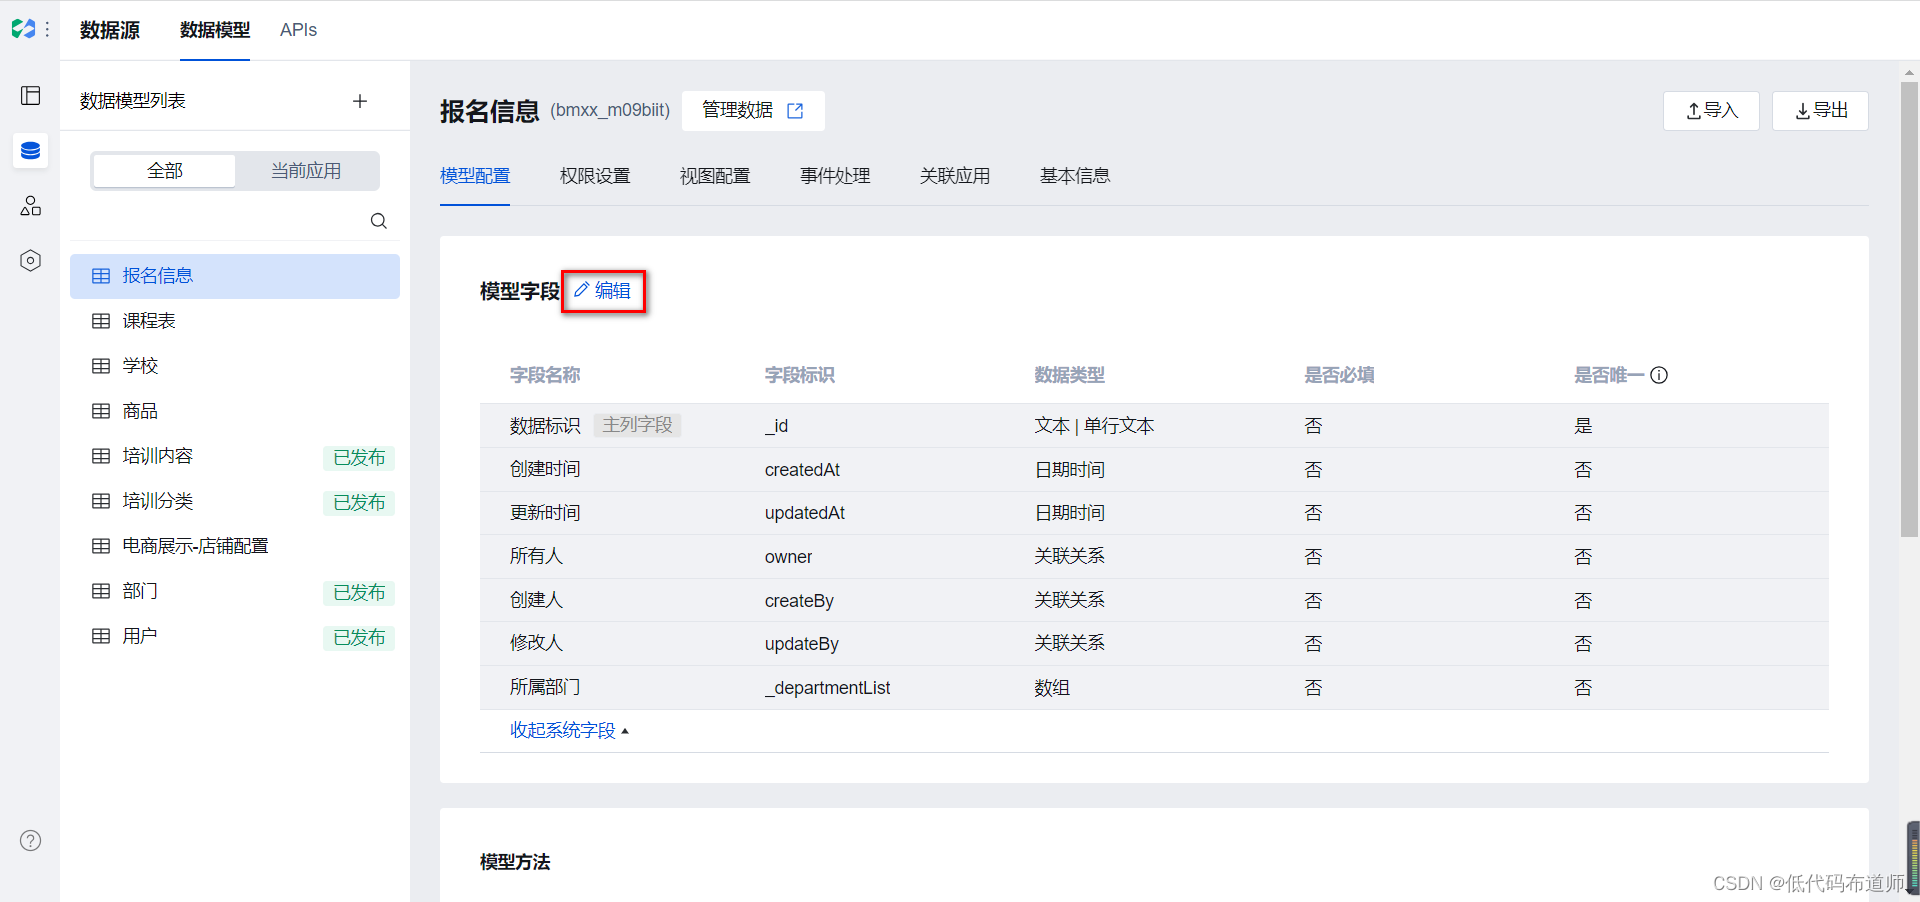This screenshot has height=902, width=1920.
Task: Select 用户 in the model list
Action: (x=235, y=636)
